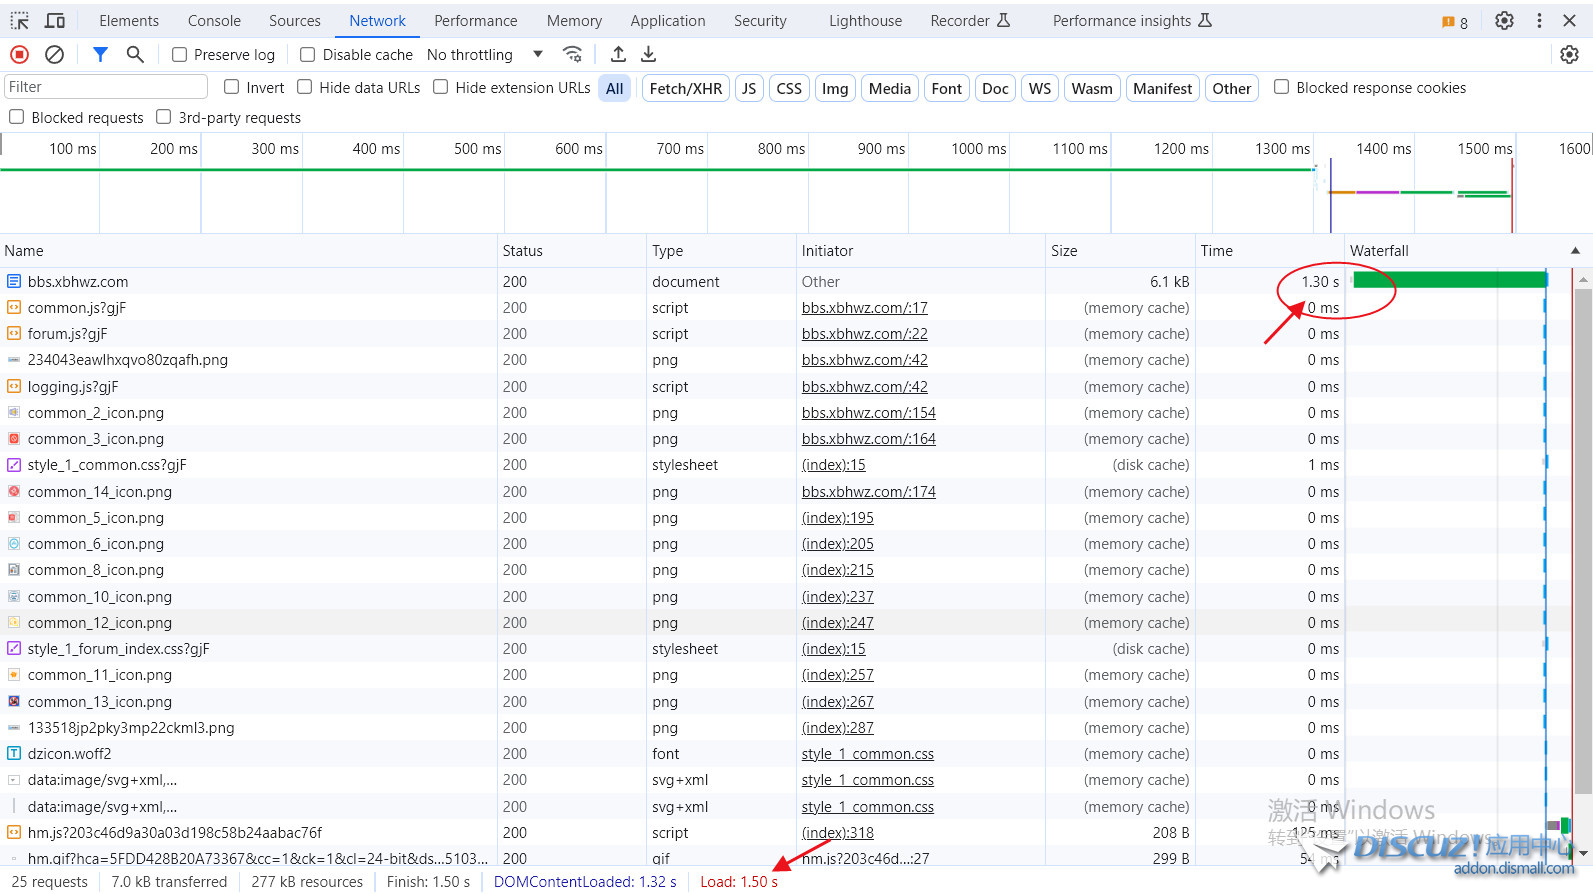The image size is (1593, 894).
Task: Filter requests by Font type
Action: [x=946, y=88]
